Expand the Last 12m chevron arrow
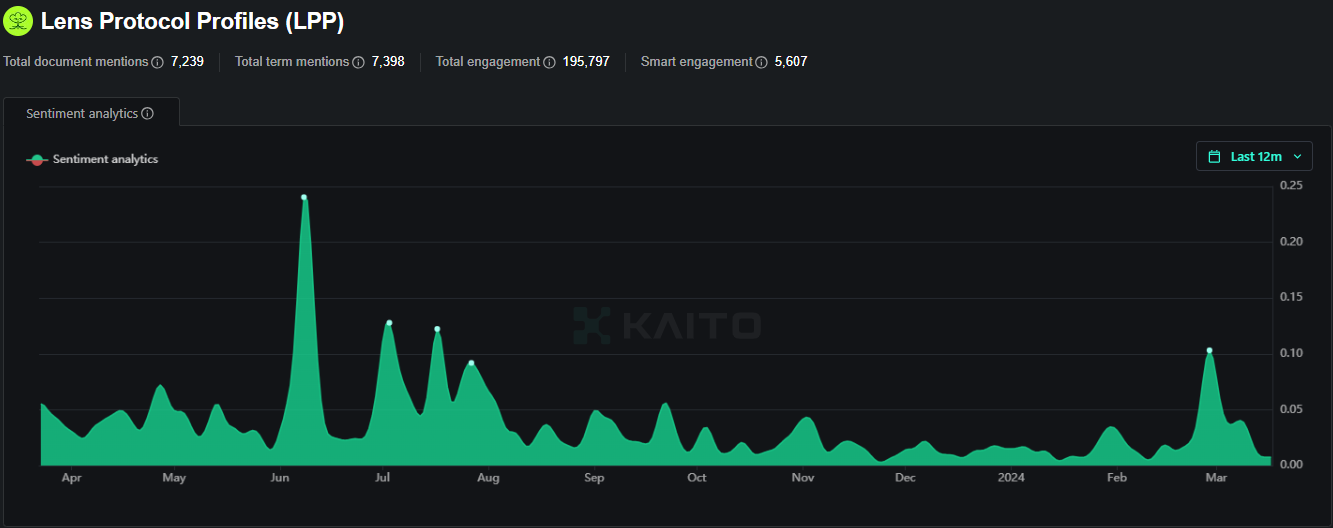 tap(1298, 156)
